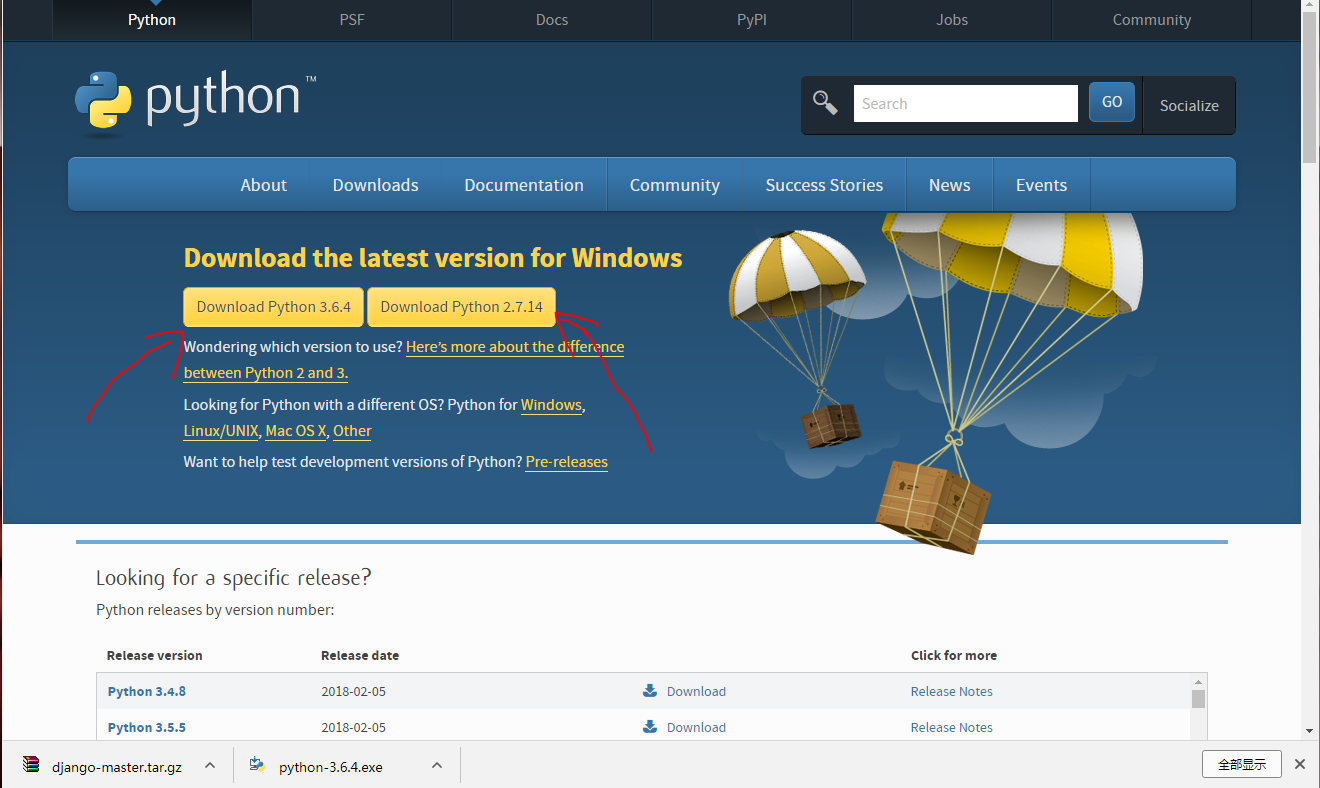Open the Socialize dropdown
Viewport: 1320px width, 788px height.
(1188, 105)
